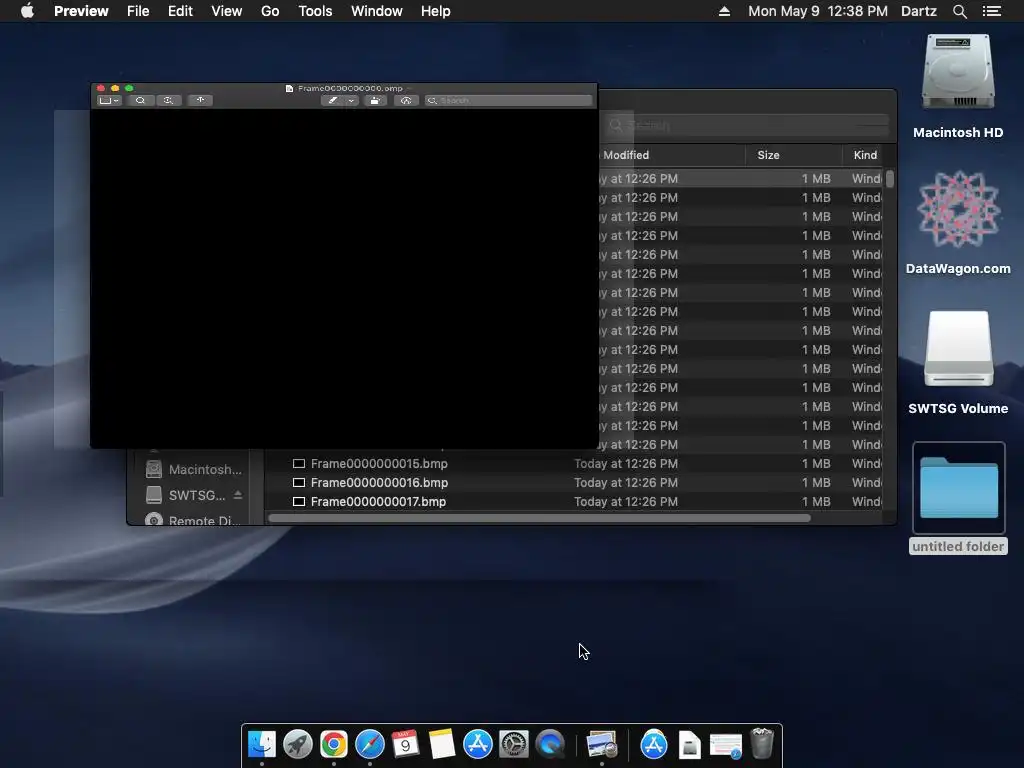Open QuickTime Player from the Dock

[x=551, y=744]
